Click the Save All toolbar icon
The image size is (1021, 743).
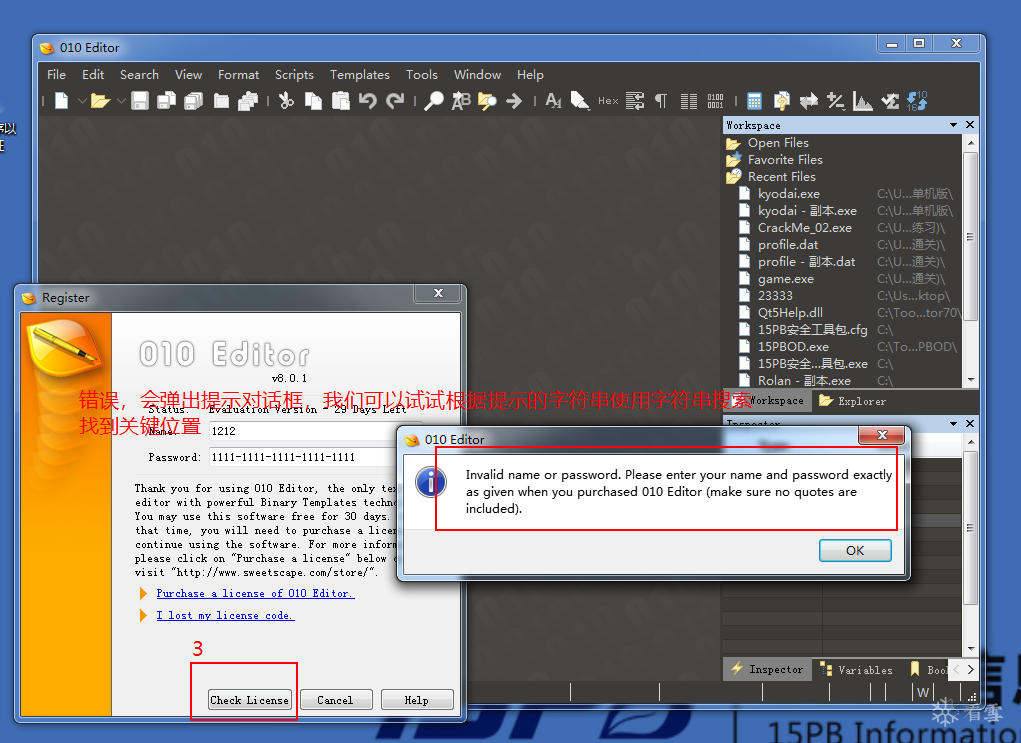pos(193,101)
